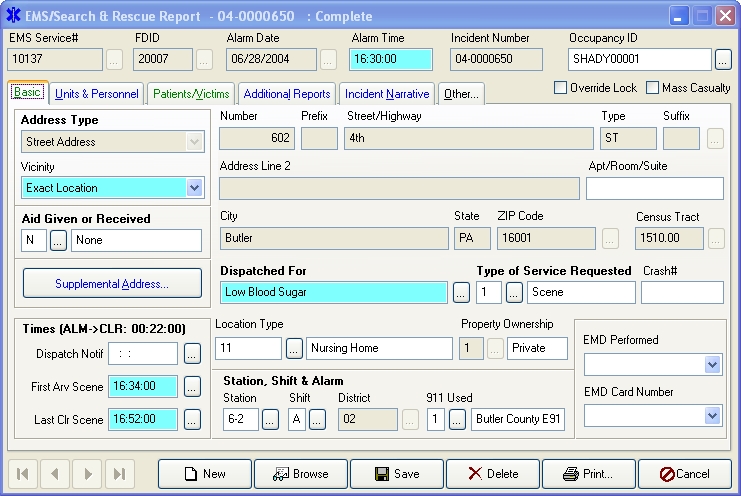741x496 pixels.
Task: Open lookup for First Arv Scene time
Action: click(x=193, y=387)
